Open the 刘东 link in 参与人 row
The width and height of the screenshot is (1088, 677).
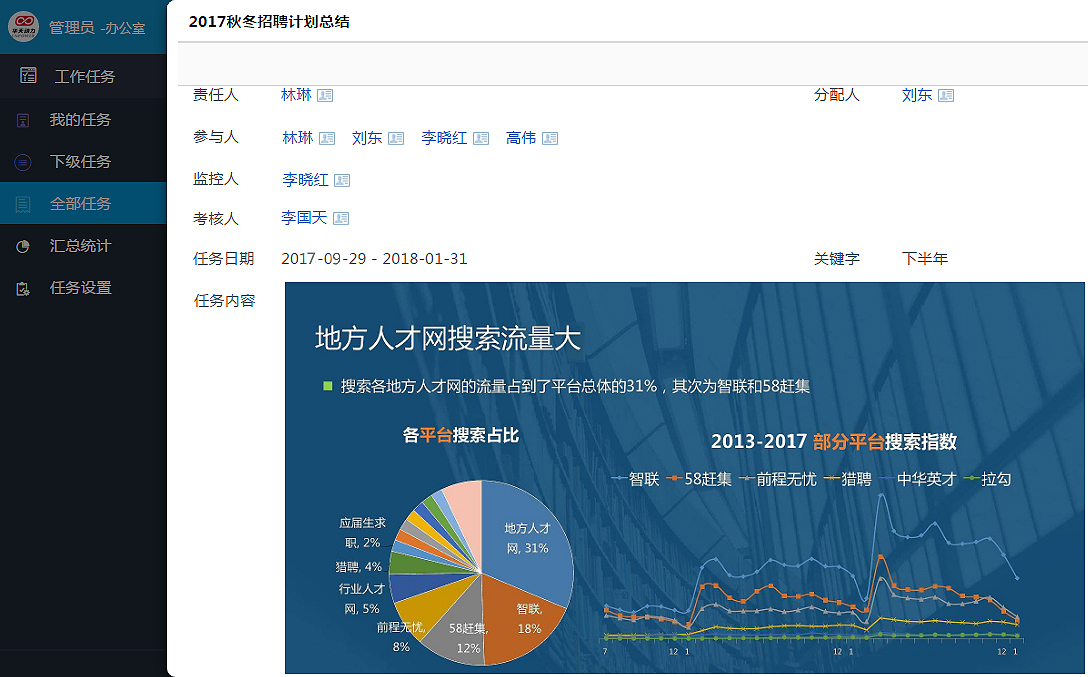pyautogui.click(x=367, y=138)
